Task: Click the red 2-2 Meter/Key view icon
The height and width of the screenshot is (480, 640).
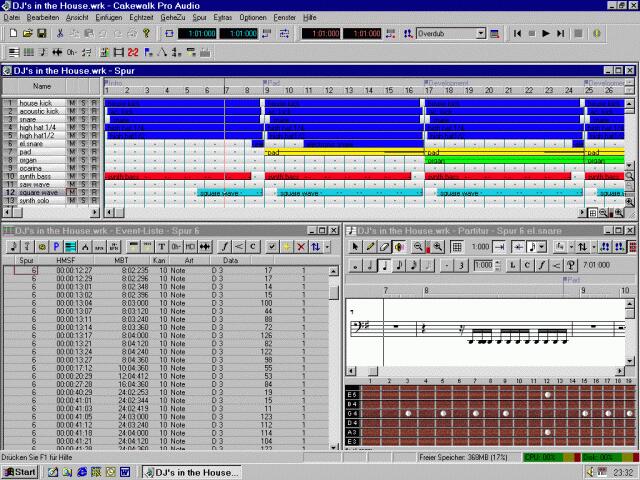Action: (133, 52)
